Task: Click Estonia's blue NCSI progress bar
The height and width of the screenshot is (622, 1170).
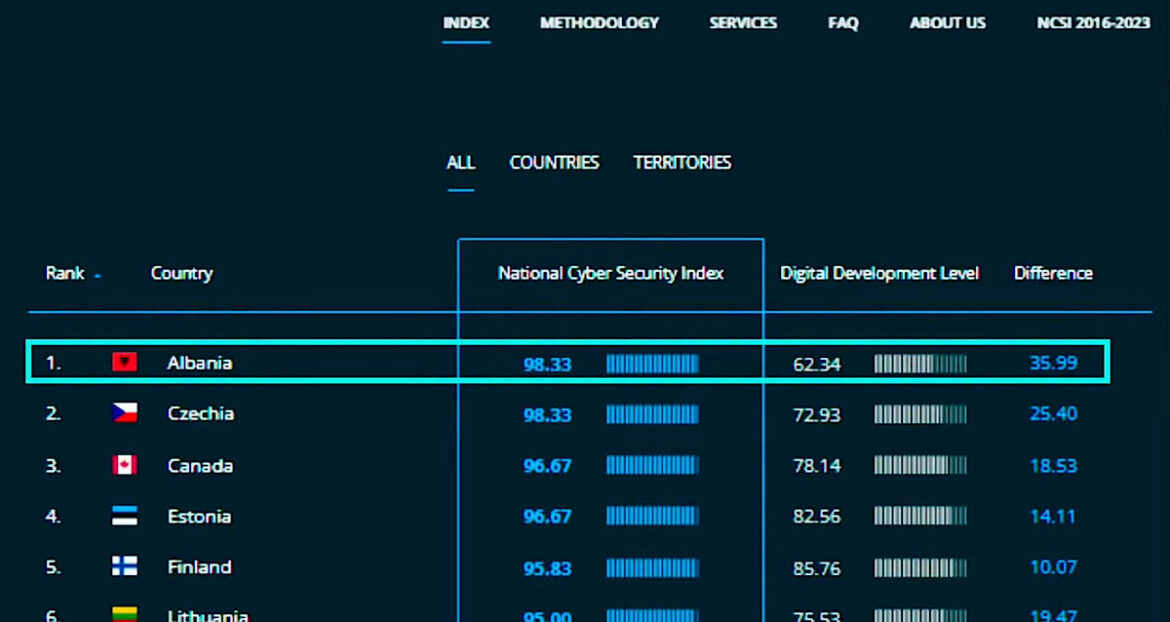Action: pyautogui.click(x=652, y=516)
